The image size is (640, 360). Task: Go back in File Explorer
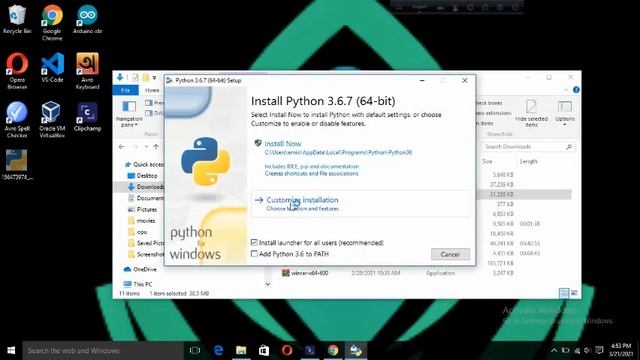122,147
